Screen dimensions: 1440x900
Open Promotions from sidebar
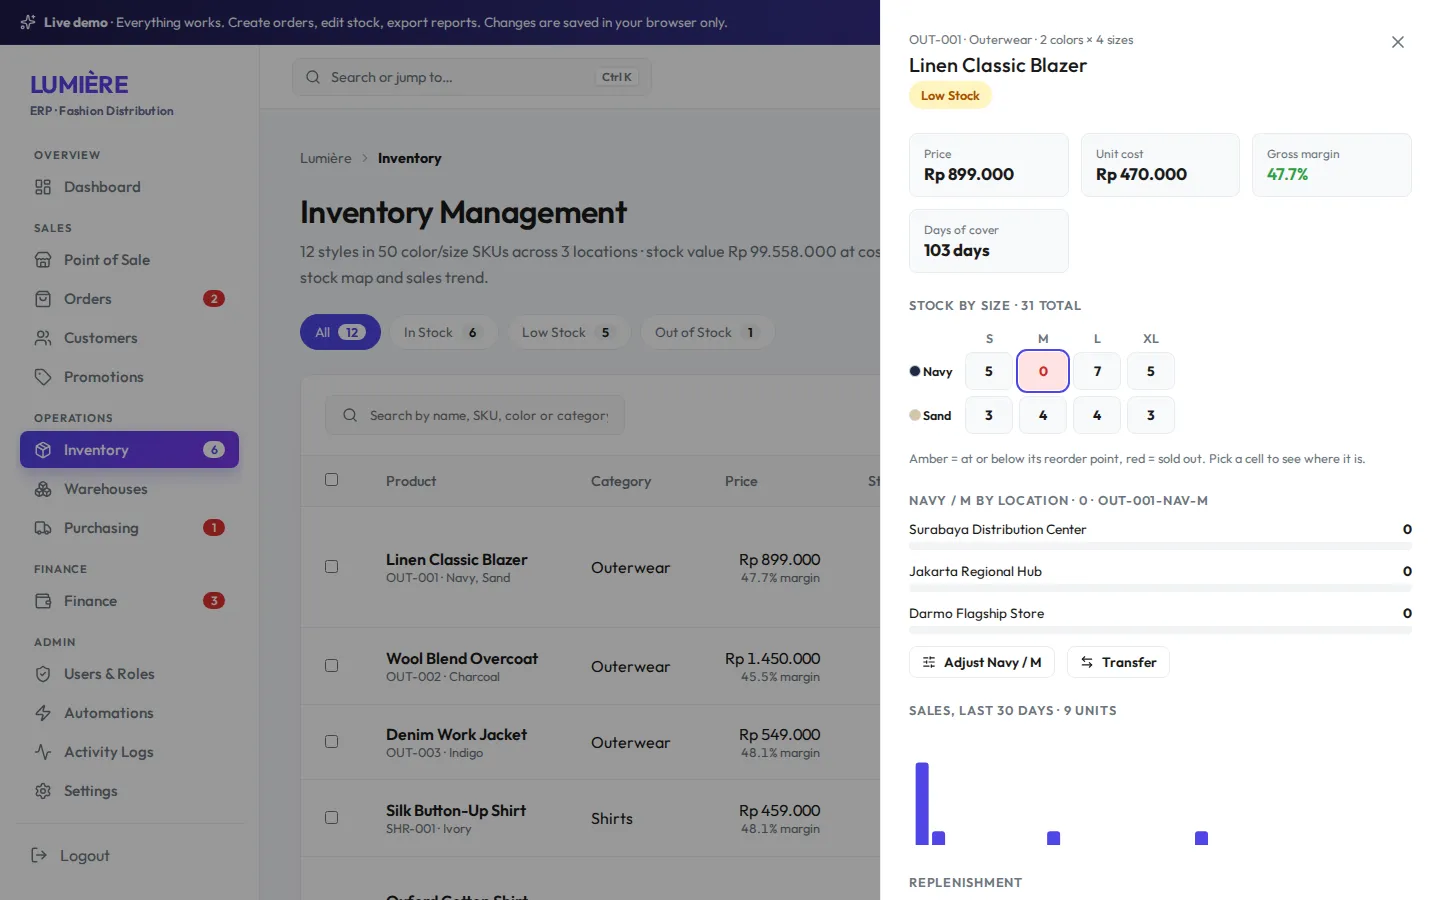coord(129,377)
